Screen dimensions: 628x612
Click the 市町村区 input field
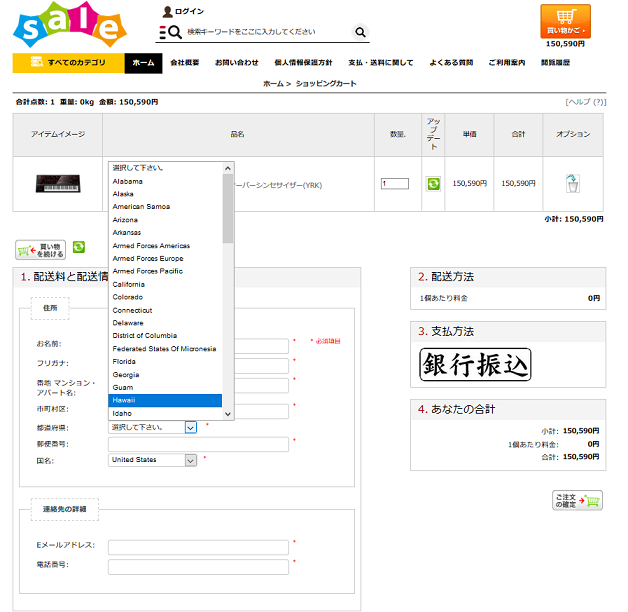coord(261,411)
